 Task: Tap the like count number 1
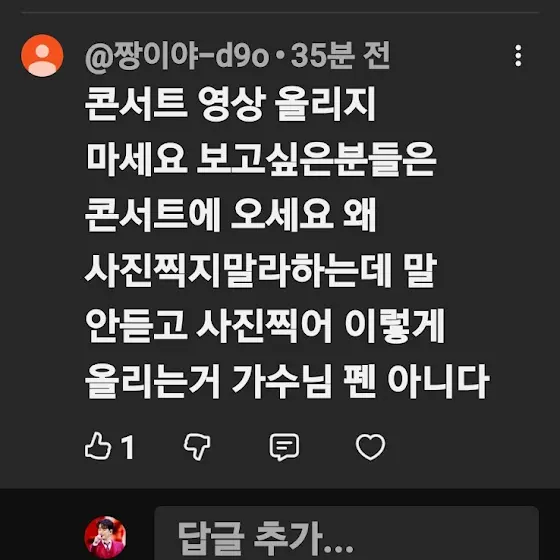127,447
